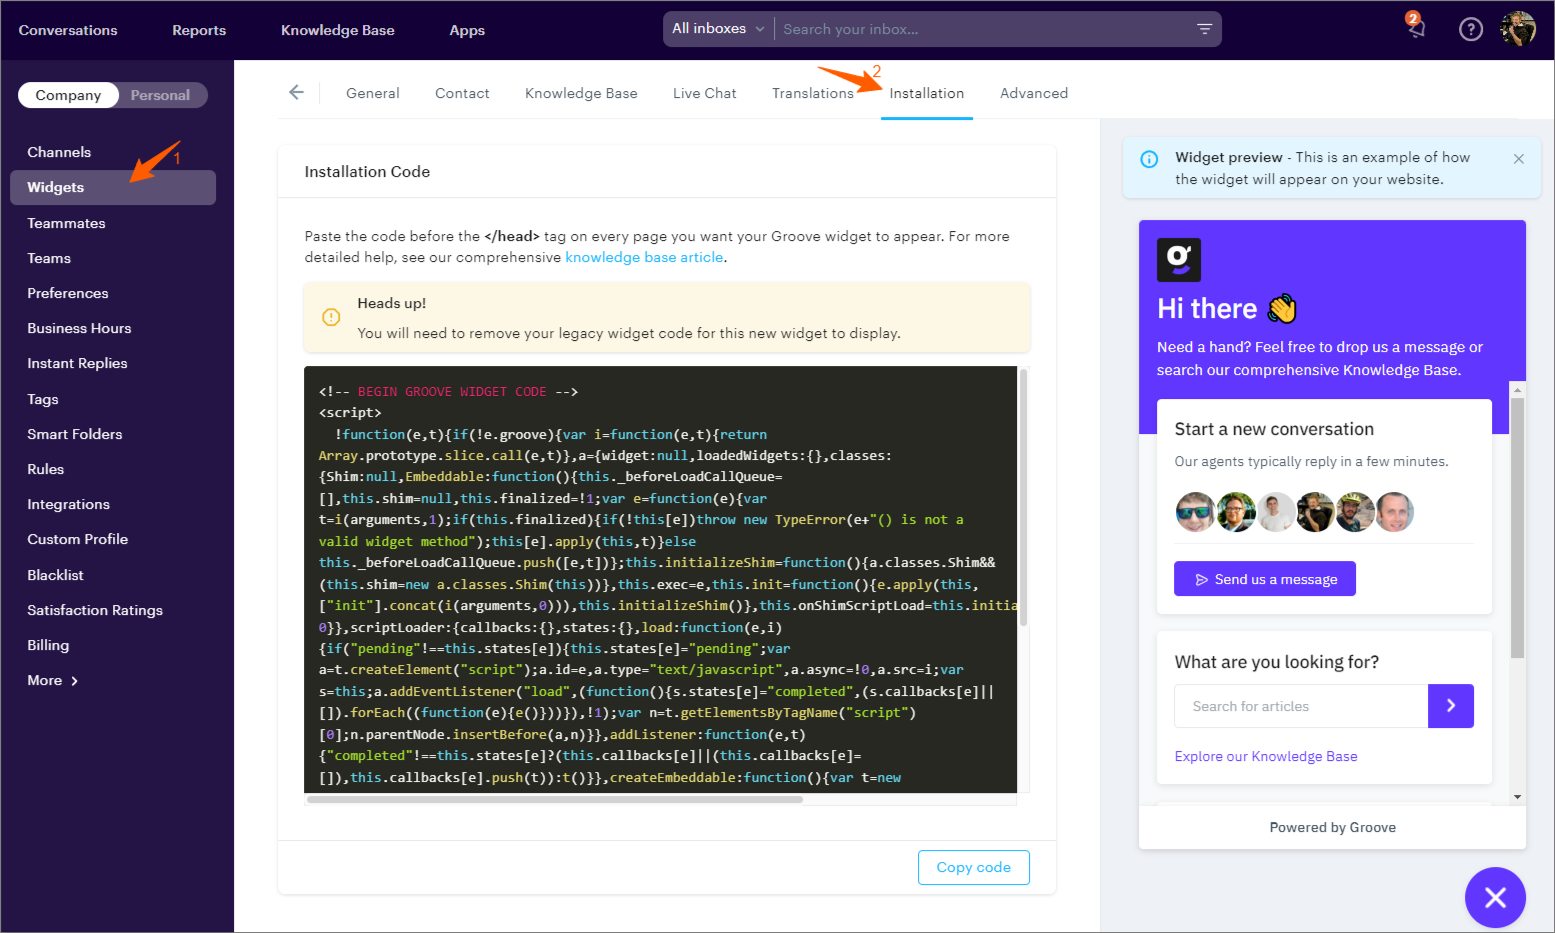Open the Apps menu

pyautogui.click(x=467, y=30)
